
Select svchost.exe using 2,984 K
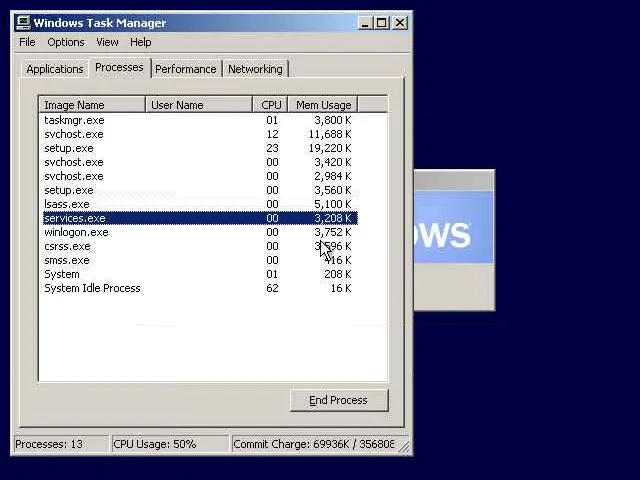click(x=200, y=176)
